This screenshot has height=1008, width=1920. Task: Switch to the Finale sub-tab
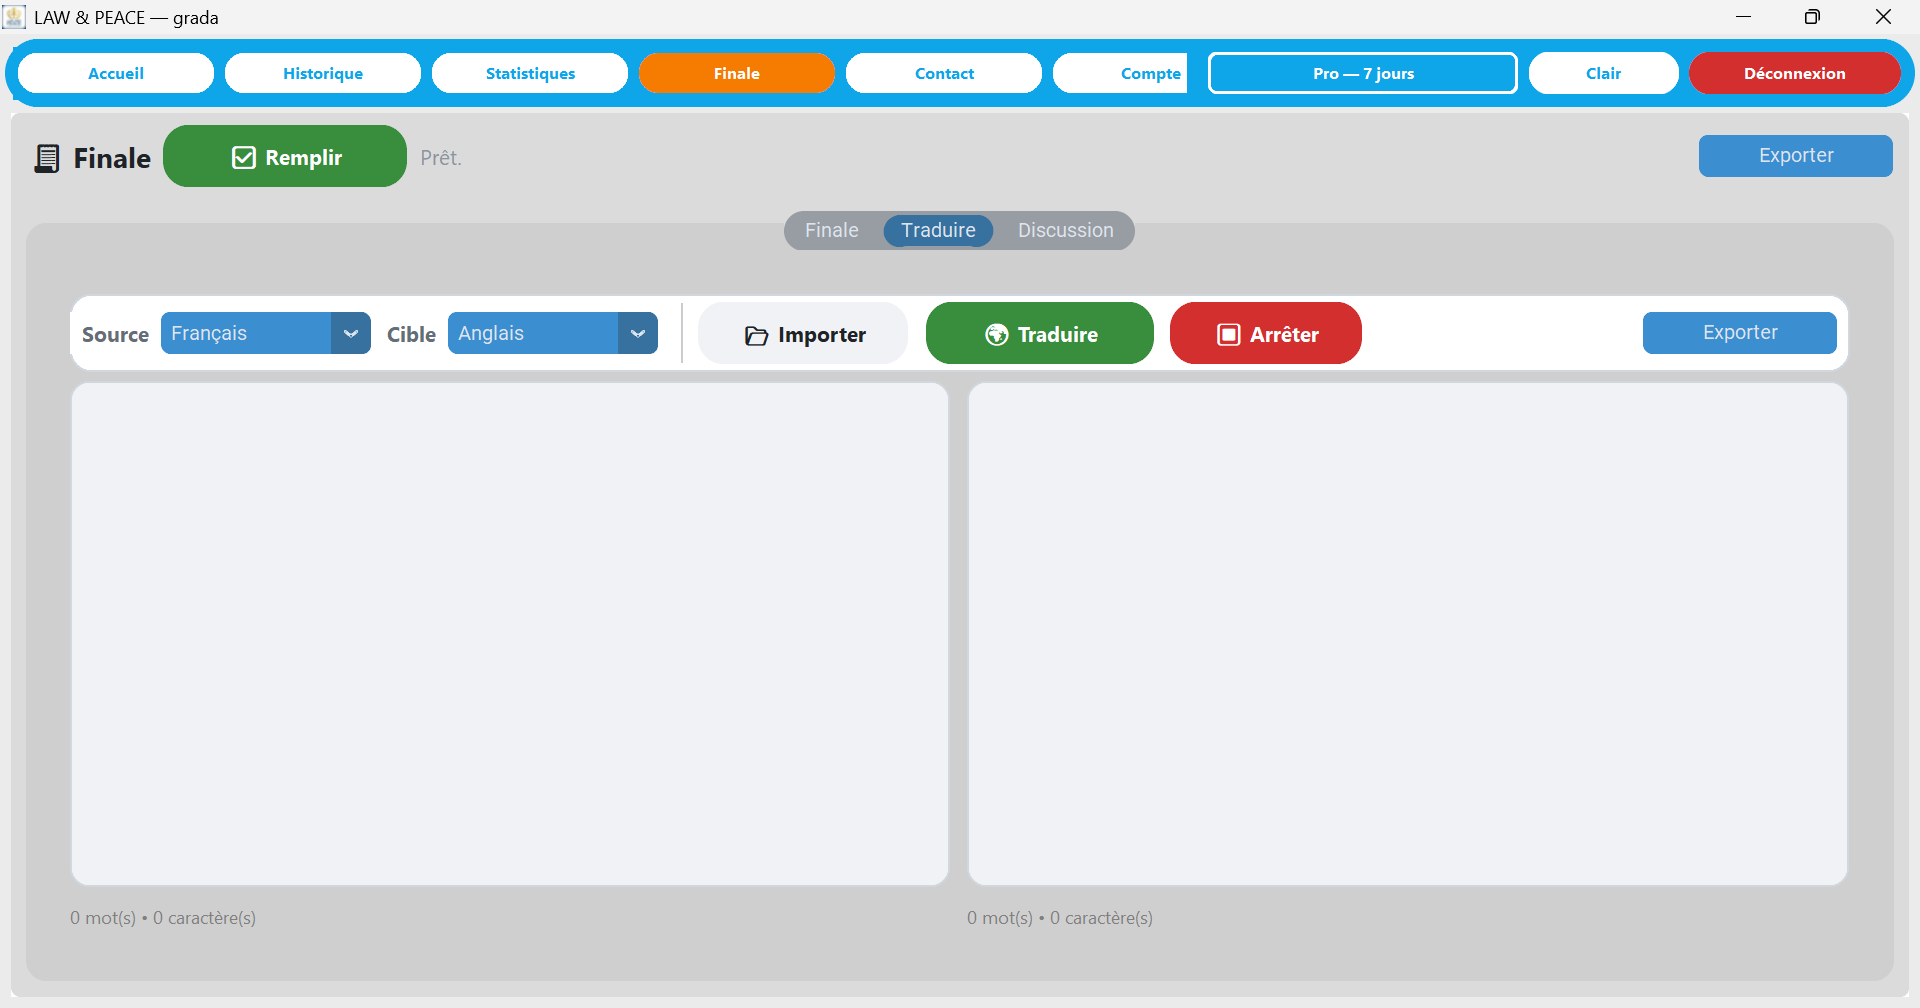pos(832,230)
